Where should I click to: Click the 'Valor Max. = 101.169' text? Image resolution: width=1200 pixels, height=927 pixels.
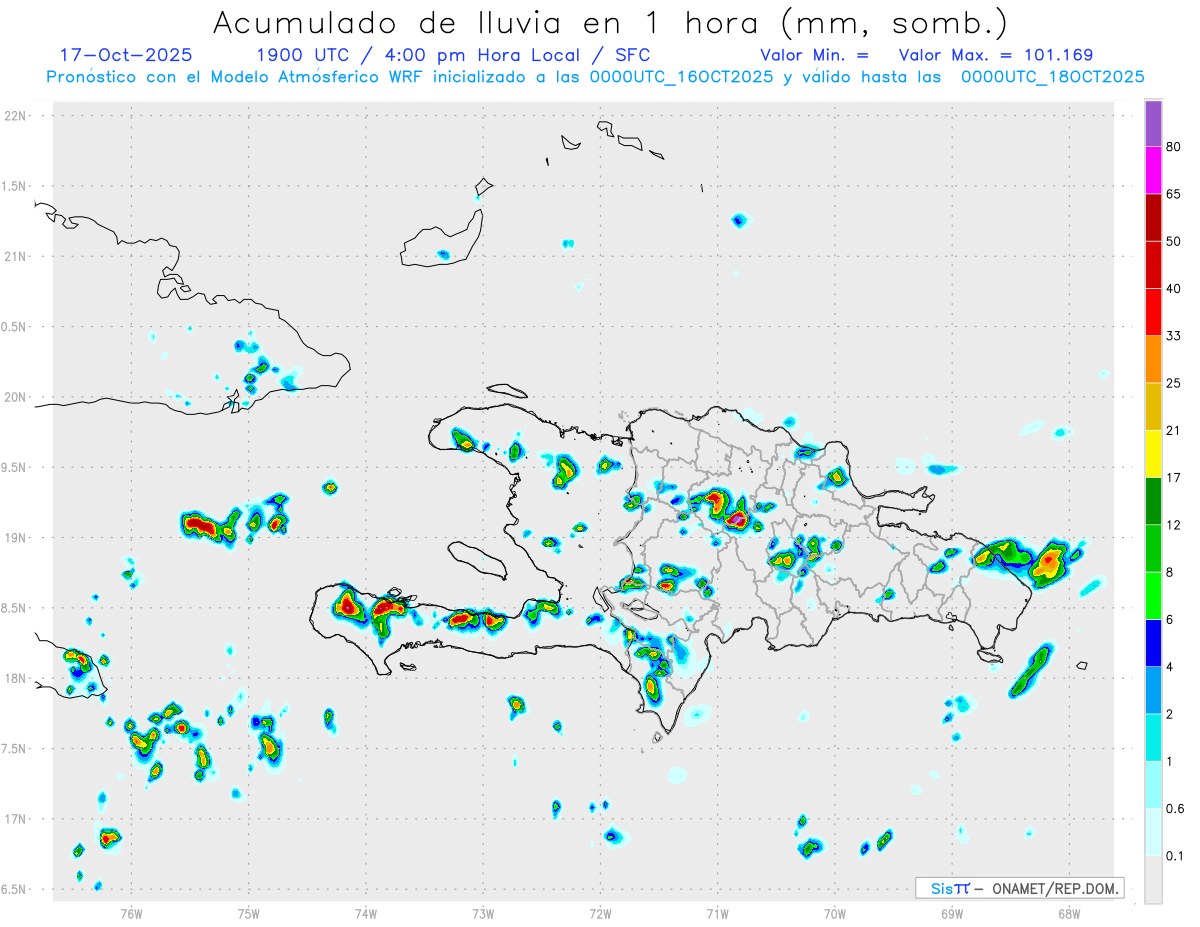(x=995, y=55)
